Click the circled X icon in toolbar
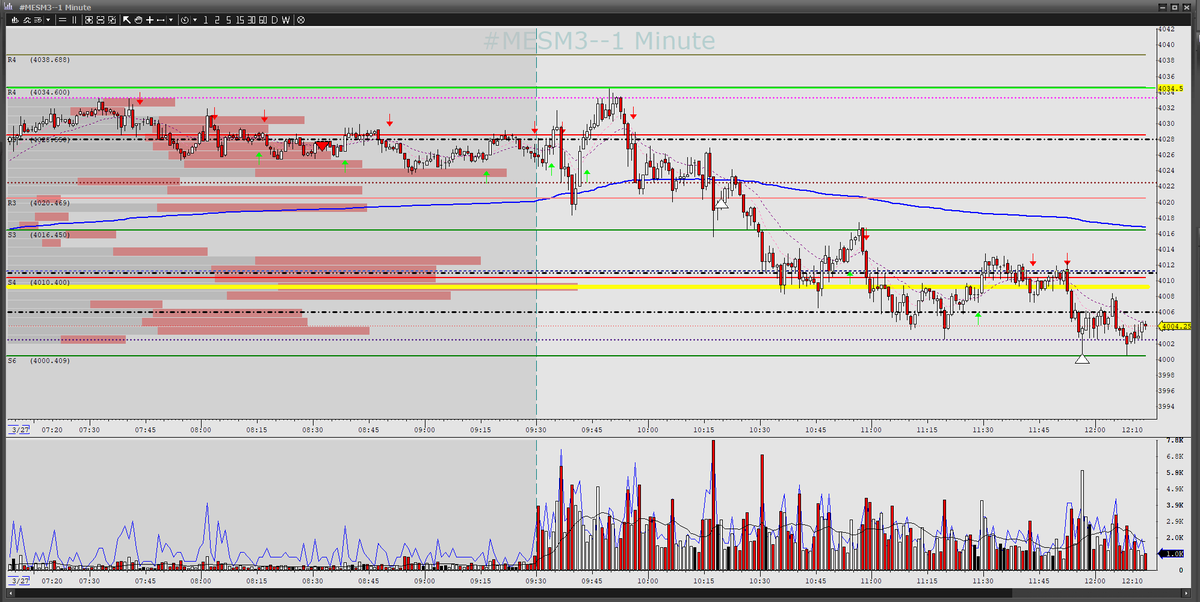Viewport: 1200px width, 602px height. click(x=301, y=20)
